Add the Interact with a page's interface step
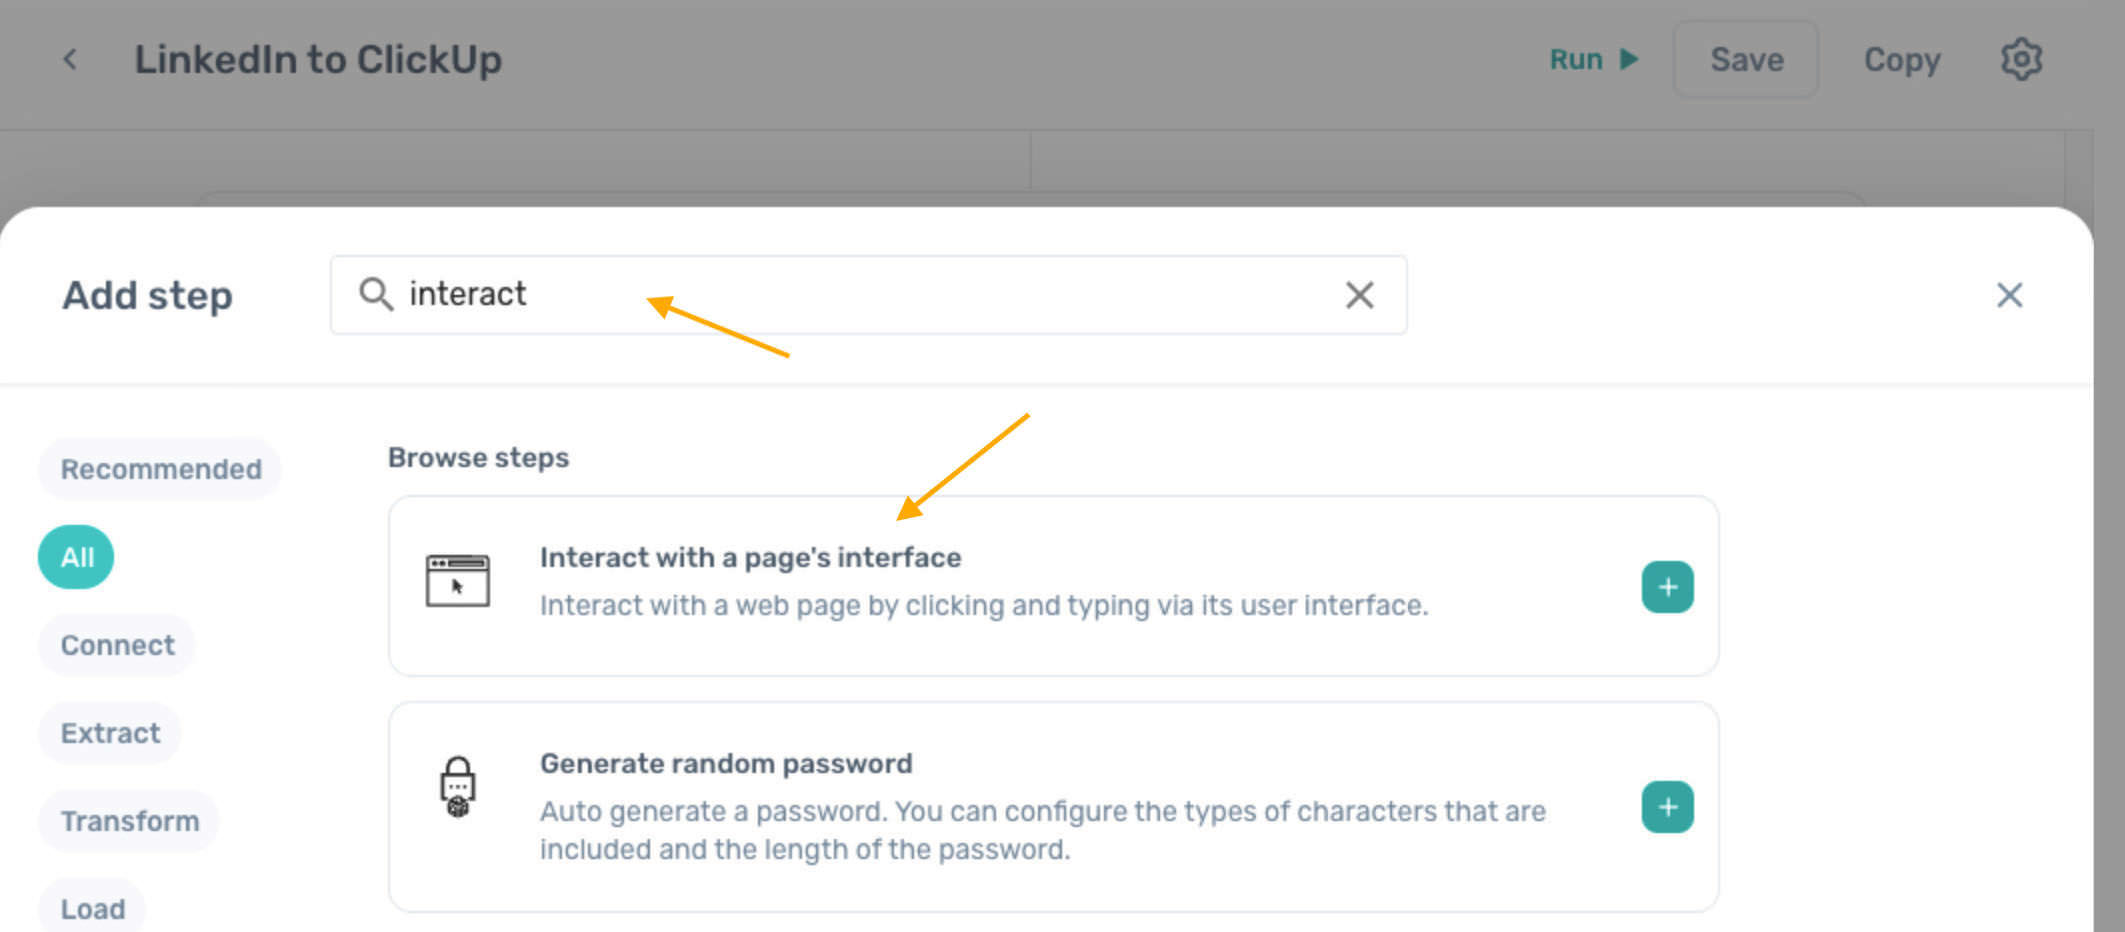 tap(1667, 587)
